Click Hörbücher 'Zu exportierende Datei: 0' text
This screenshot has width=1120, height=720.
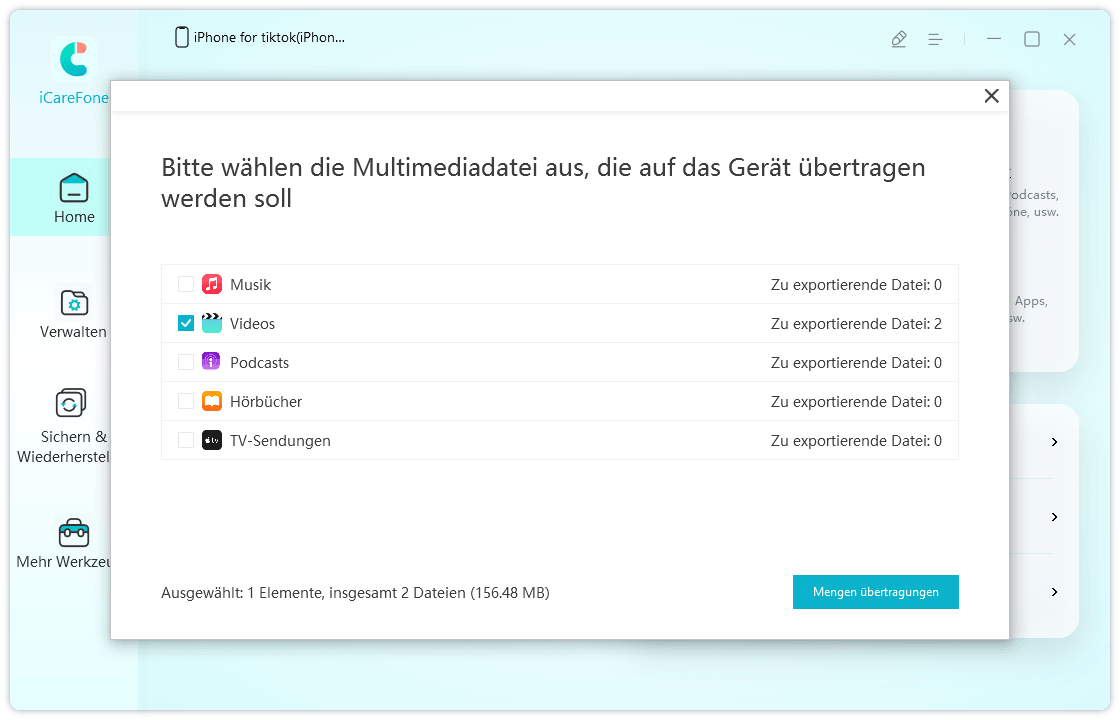click(856, 401)
